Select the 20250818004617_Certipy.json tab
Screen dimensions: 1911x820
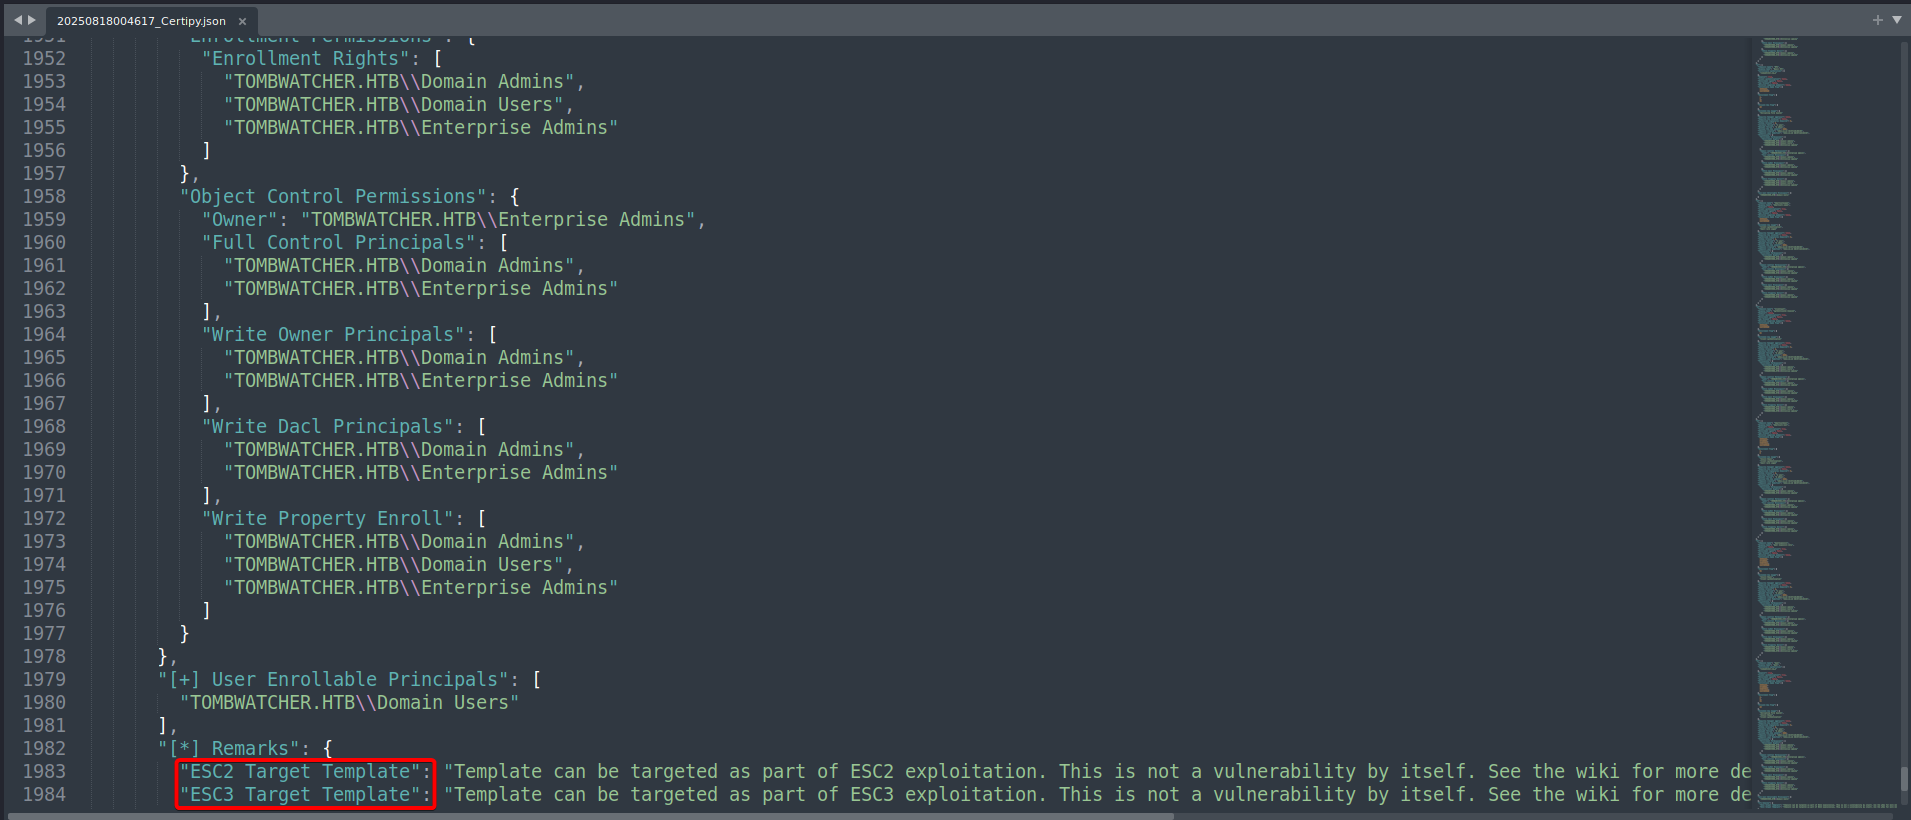(x=141, y=21)
